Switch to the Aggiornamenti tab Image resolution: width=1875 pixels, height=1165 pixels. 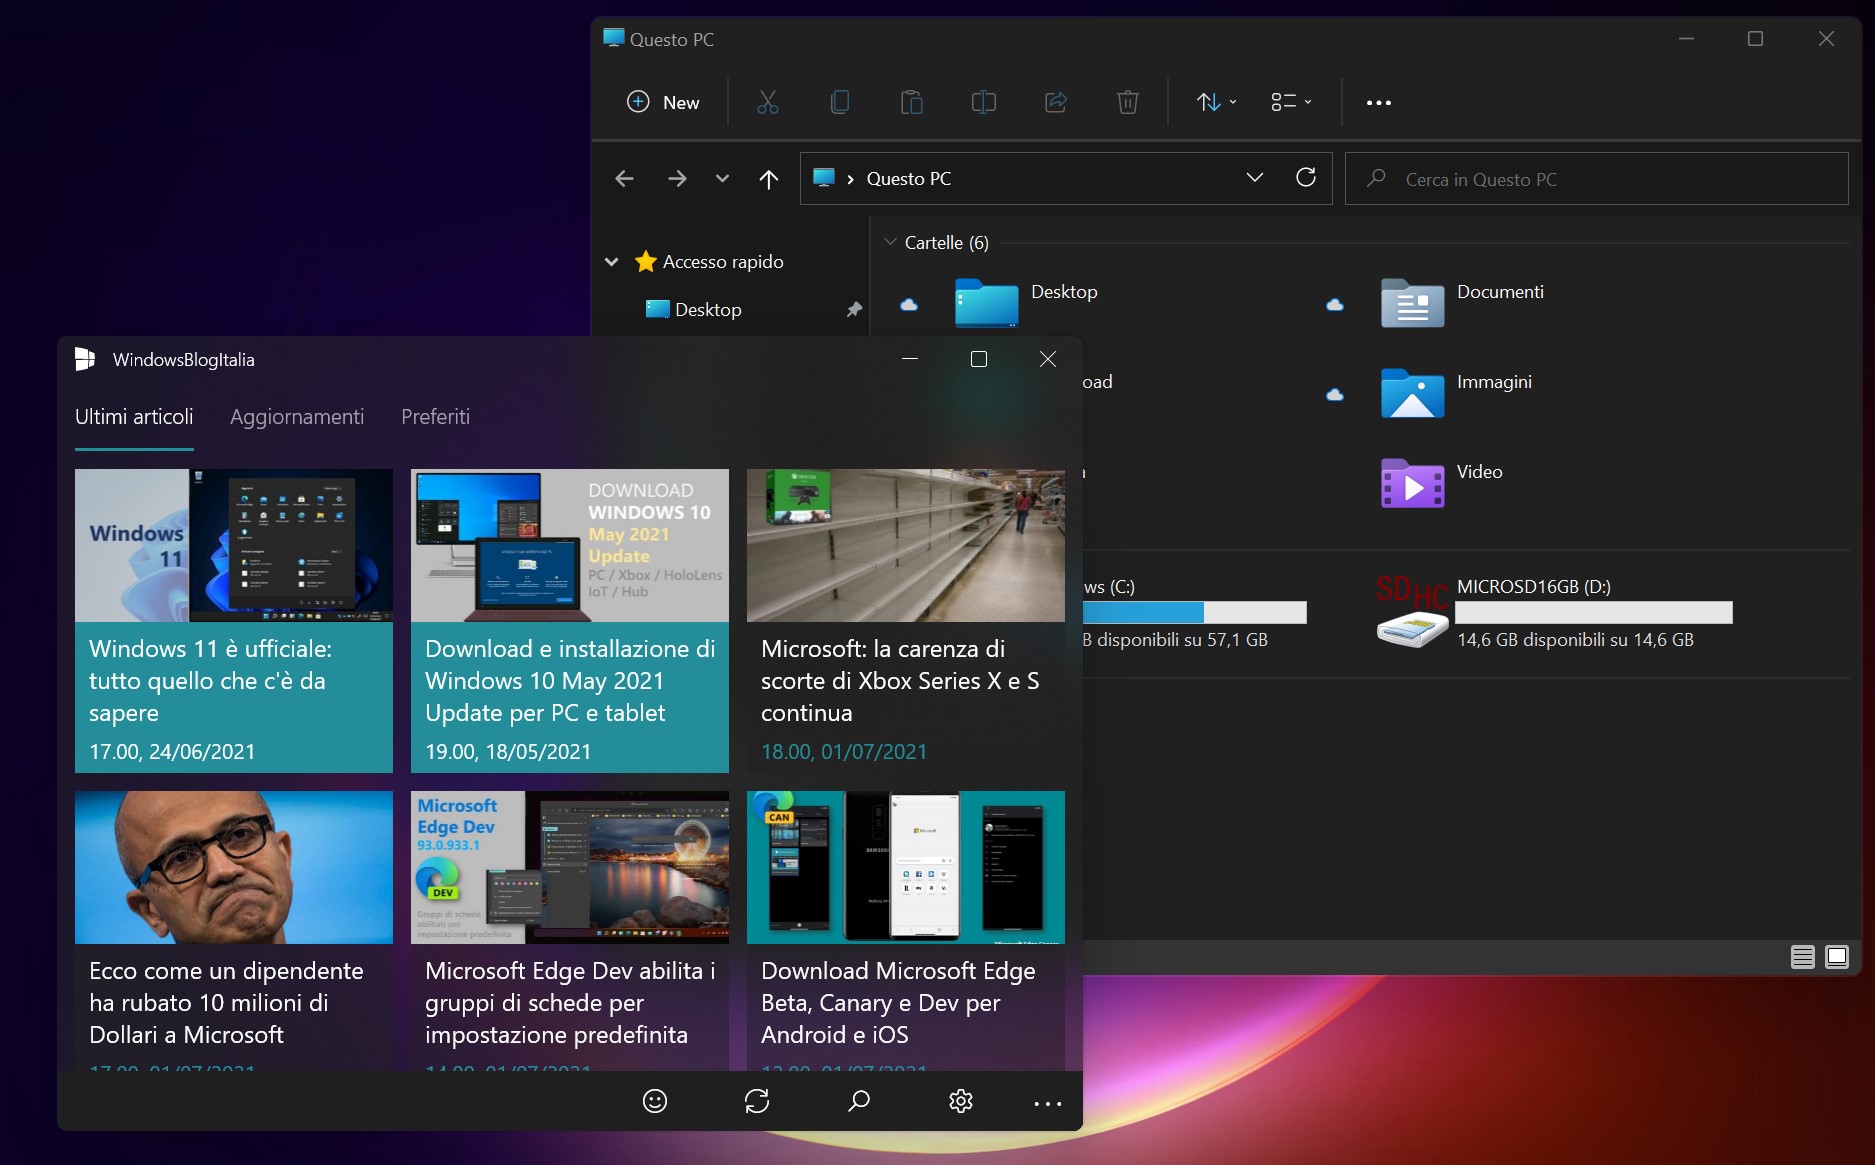(x=297, y=417)
